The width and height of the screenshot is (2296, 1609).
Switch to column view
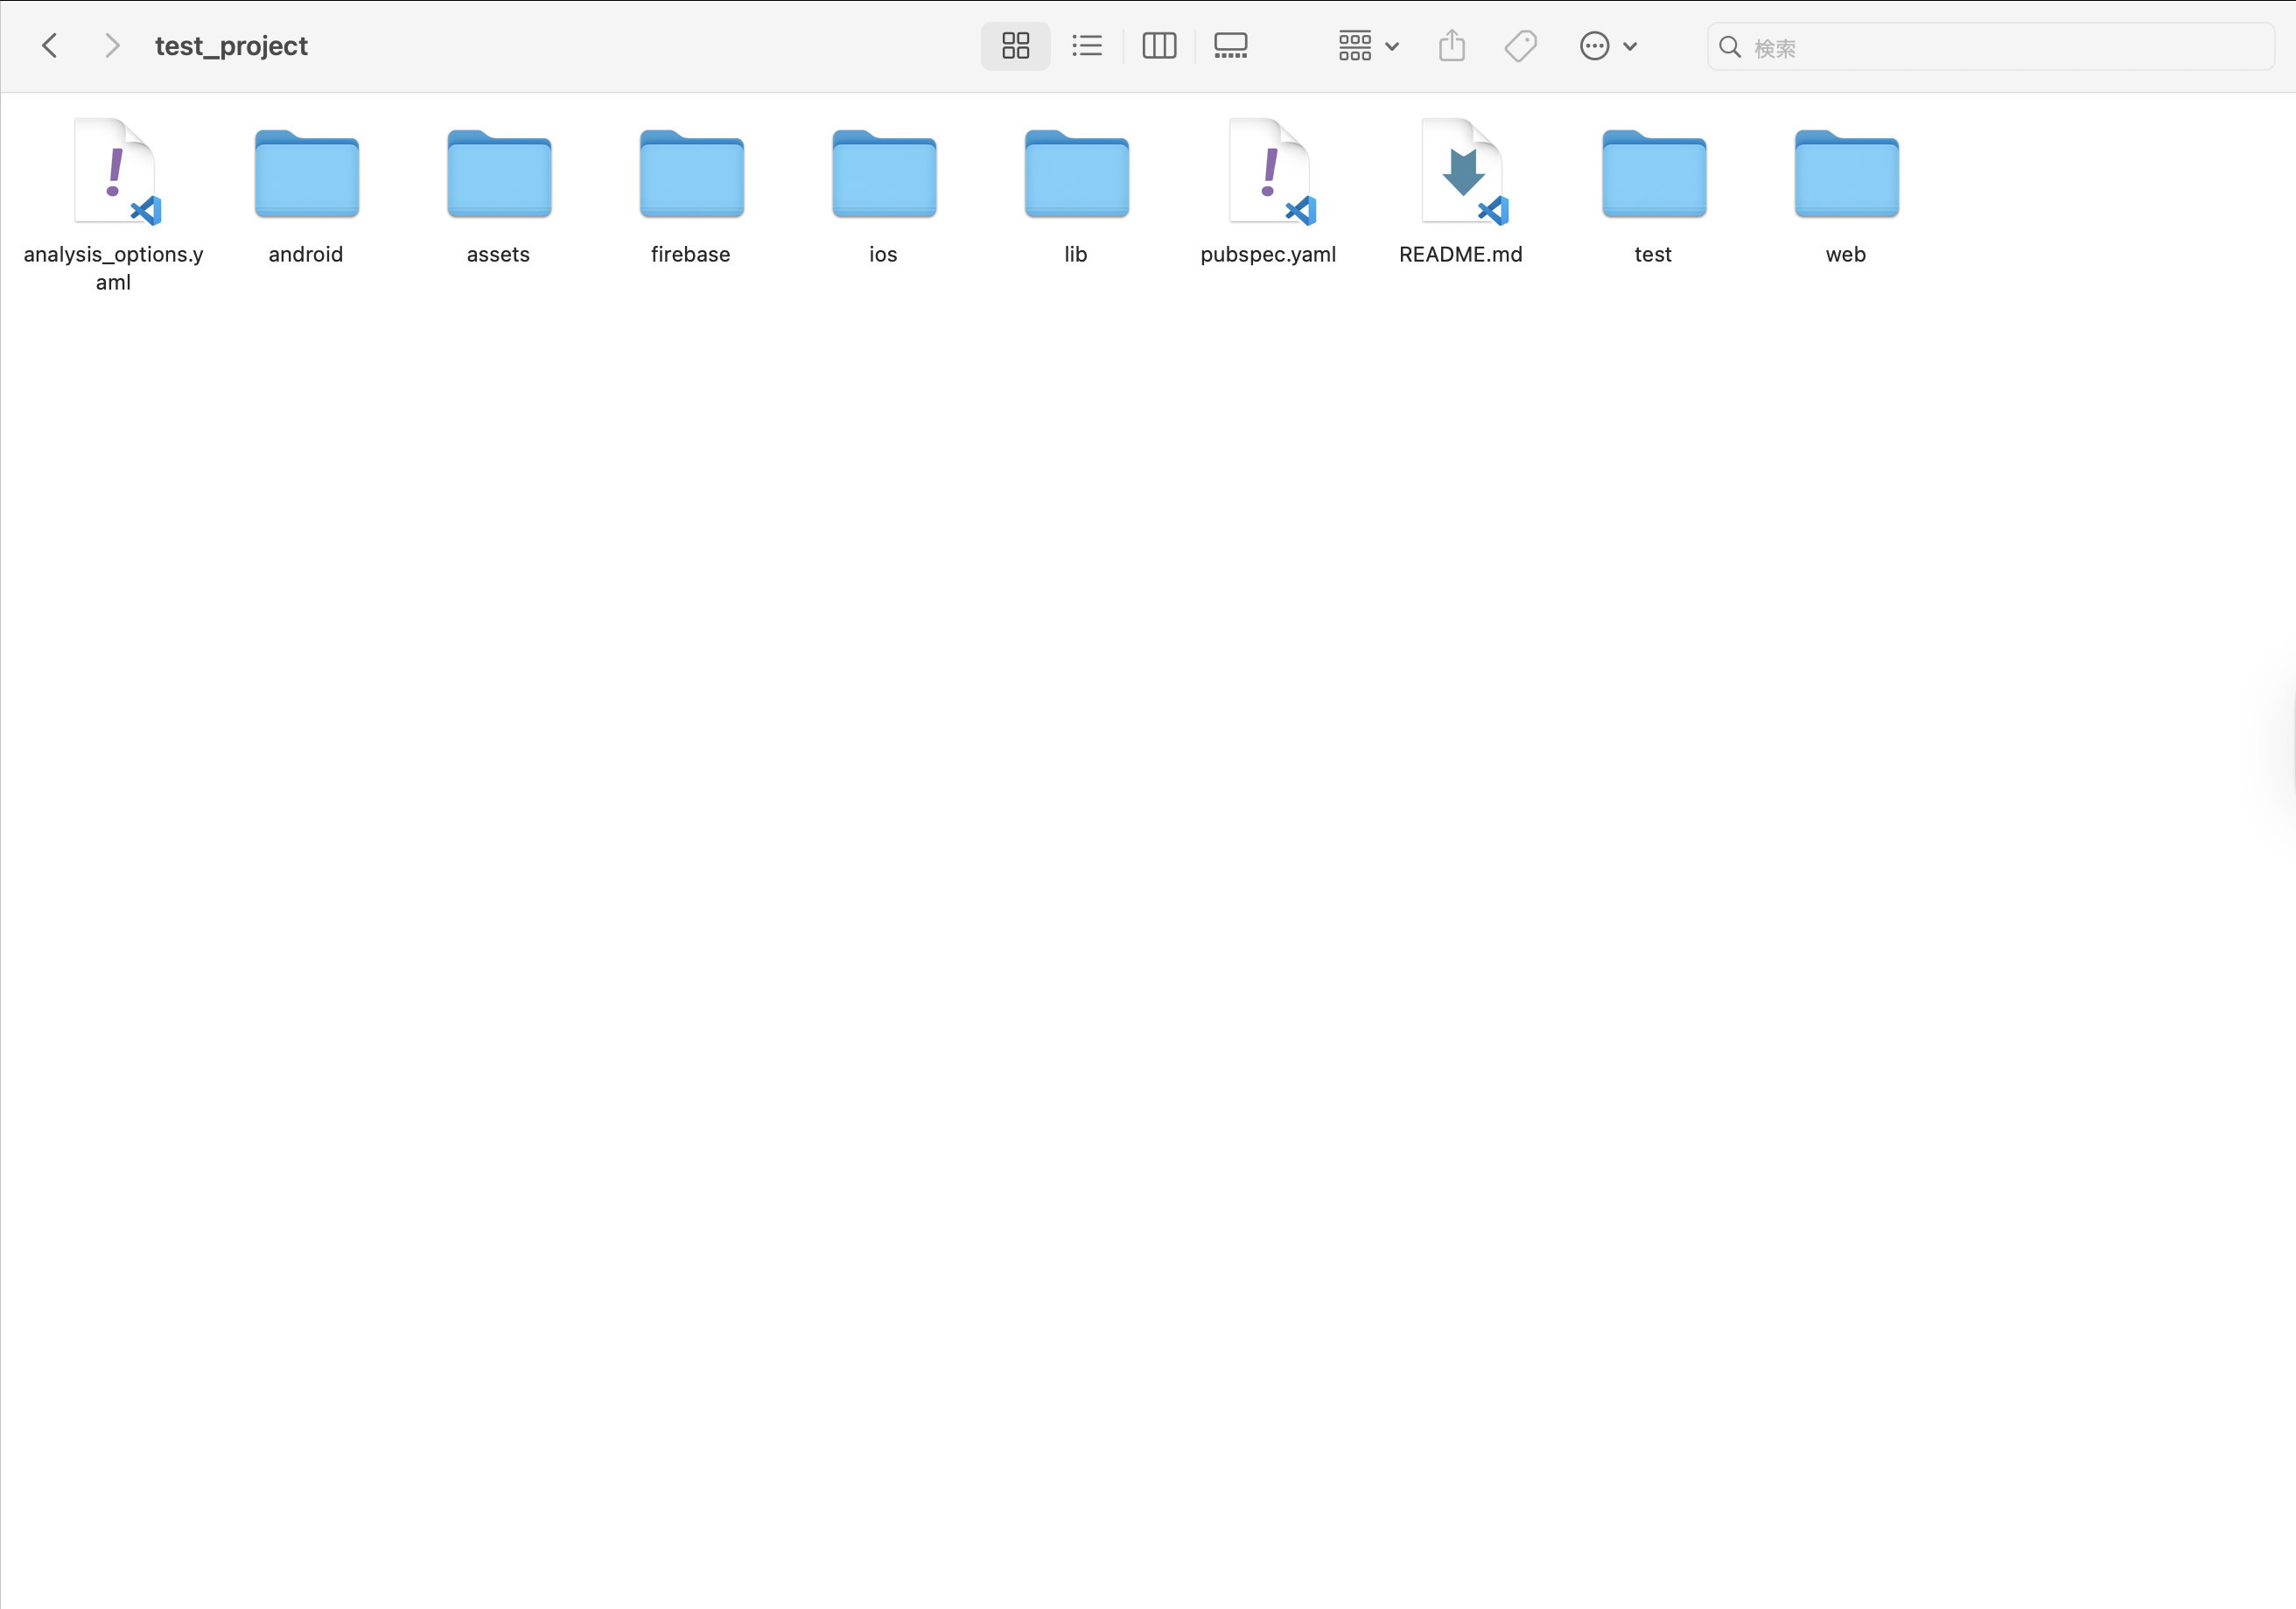click(1159, 46)
